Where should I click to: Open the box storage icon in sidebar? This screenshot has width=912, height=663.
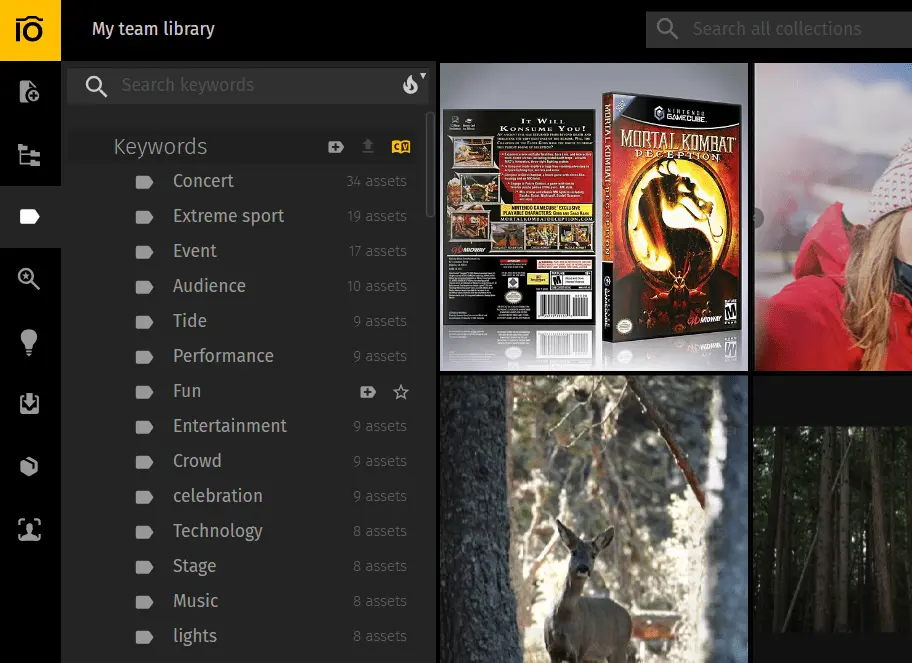click(30, 466)
